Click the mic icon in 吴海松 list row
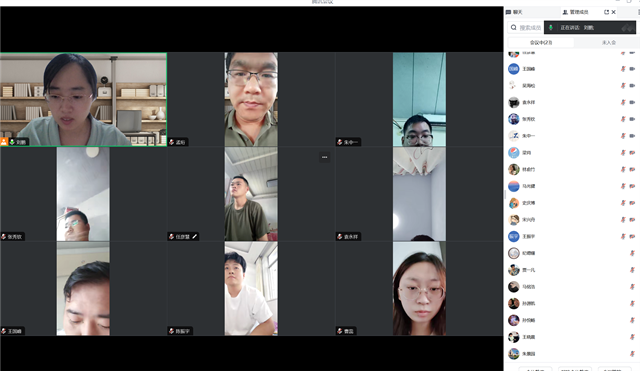 tap(623, 86)
